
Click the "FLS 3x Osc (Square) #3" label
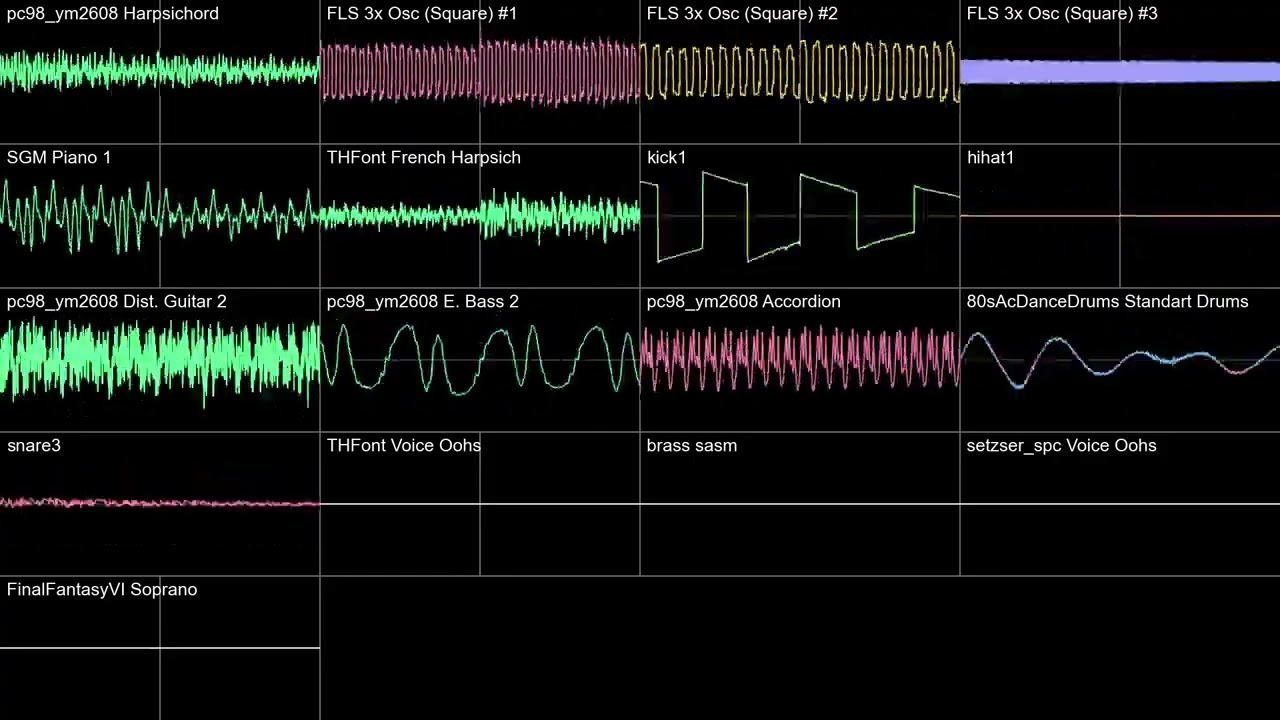[x=1062, y=14]
